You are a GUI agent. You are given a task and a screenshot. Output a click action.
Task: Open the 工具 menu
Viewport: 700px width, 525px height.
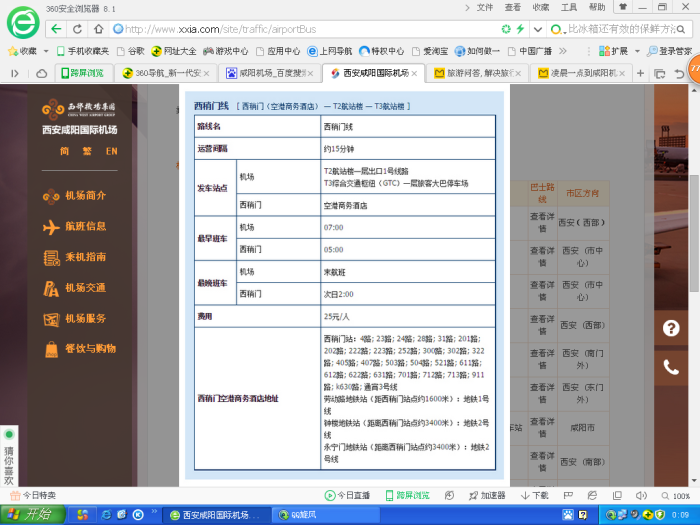pyautogui.click(x=569, y=7)
